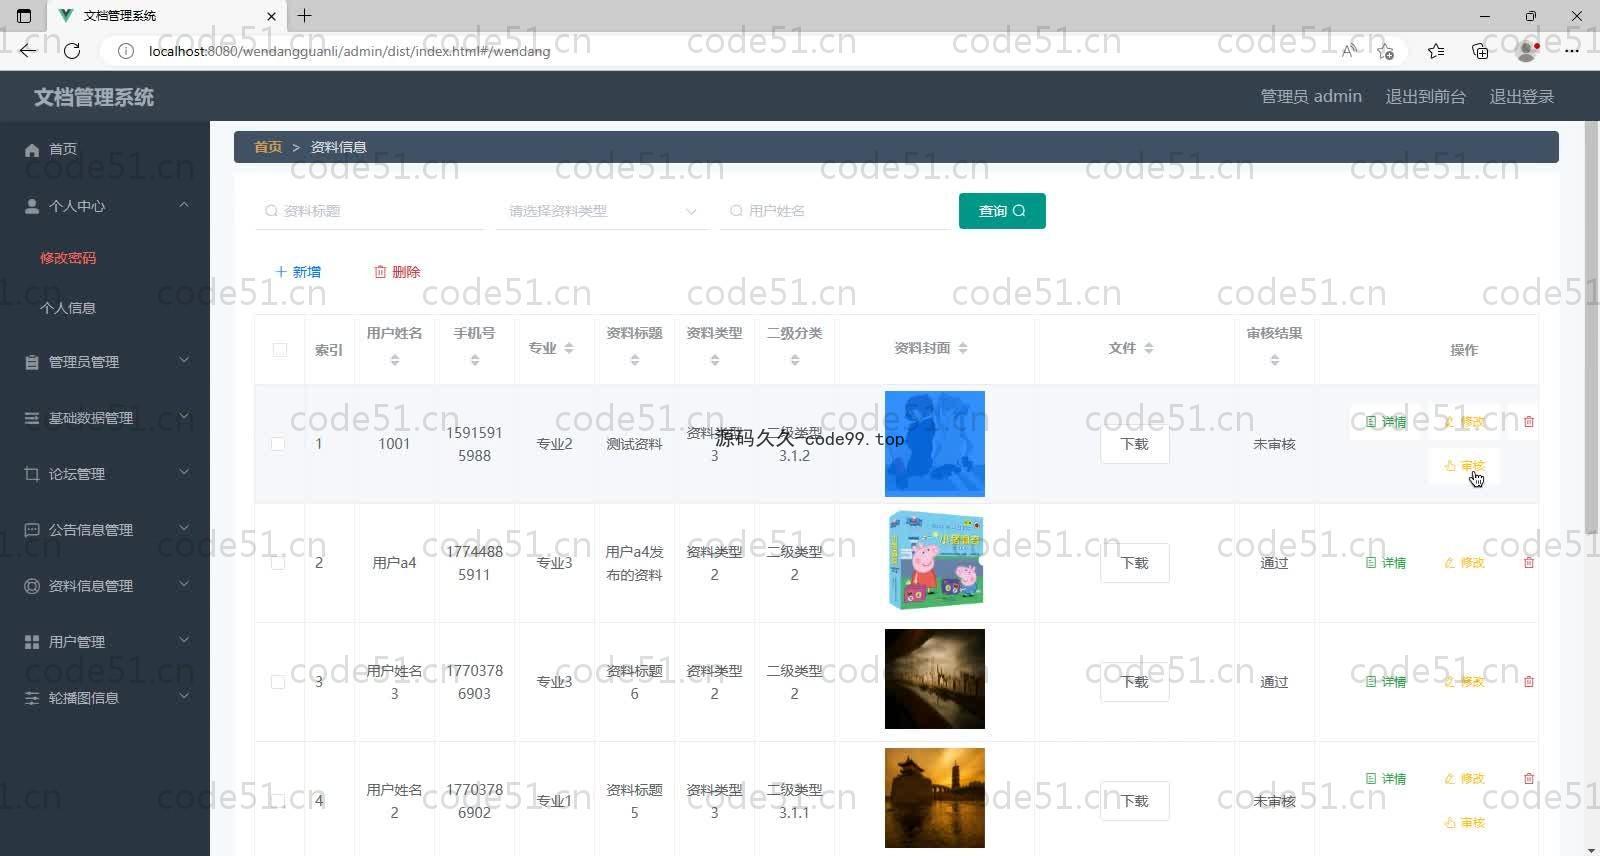Click the 论坛管理 crop icon
The height and width of the screenshot is (856, 1600).
(x=32, y=474)
